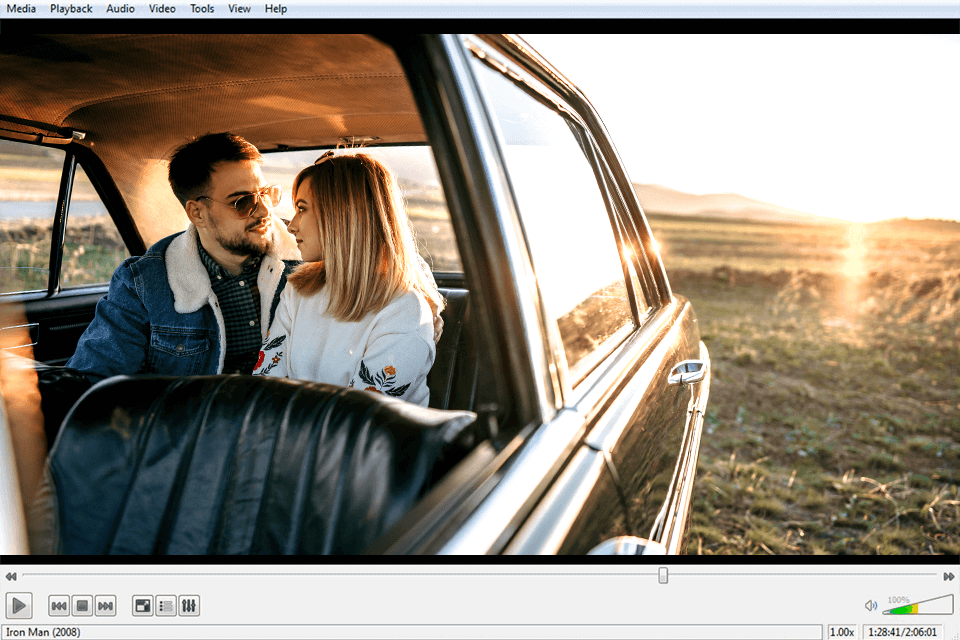The height and width of the screenshot is (640, 960).
Task: Open the View menu
Action: coord(239,9)
